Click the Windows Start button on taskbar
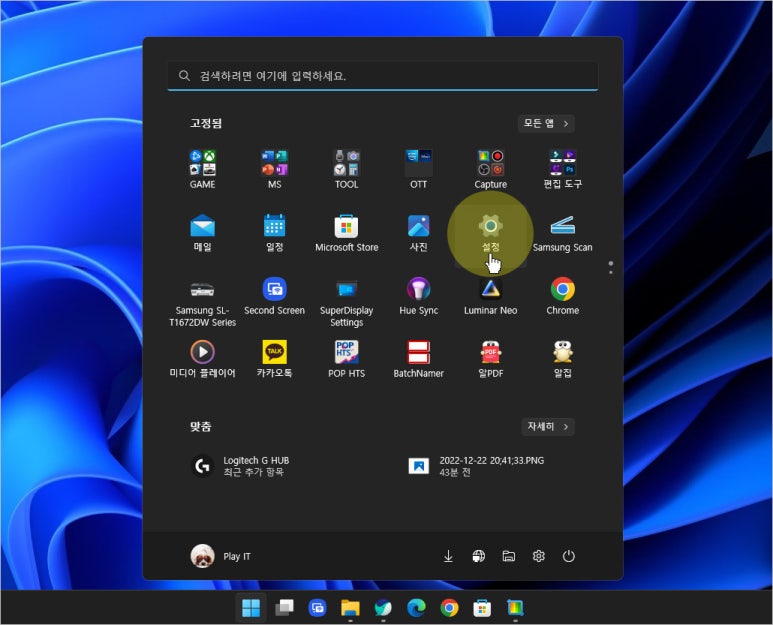773x625 pixels. [251, 608]
